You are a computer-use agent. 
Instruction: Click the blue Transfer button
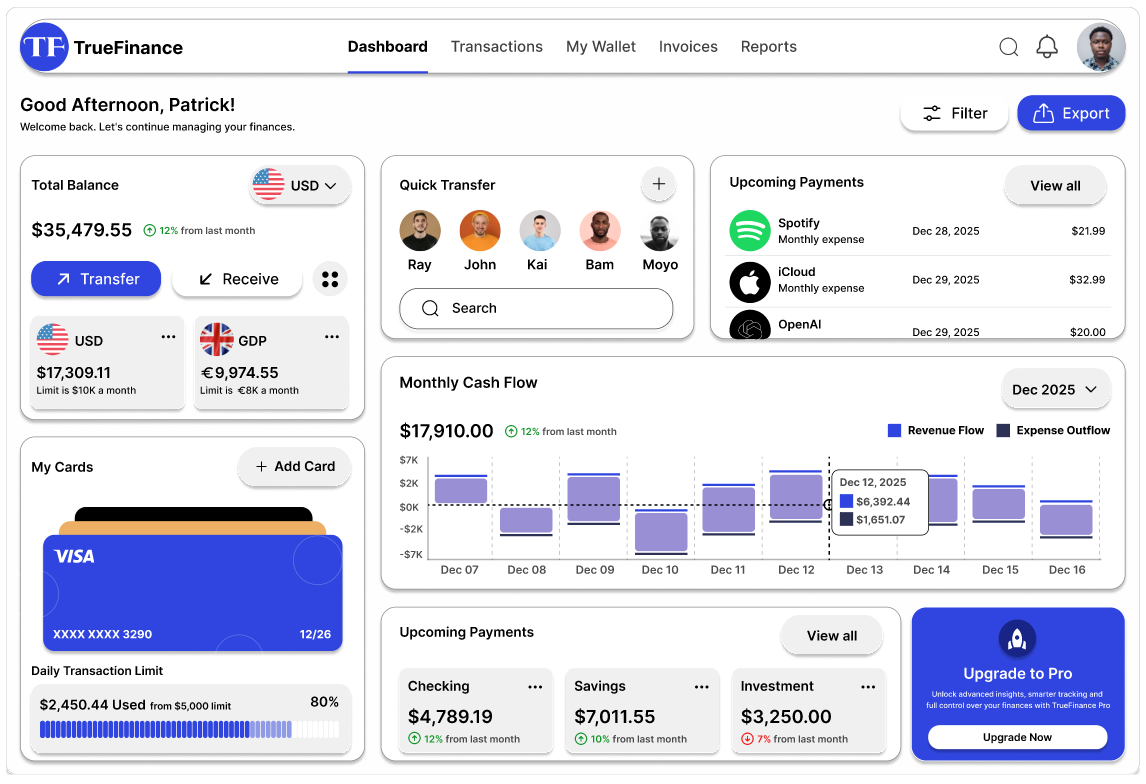click(x=96, y=279)
